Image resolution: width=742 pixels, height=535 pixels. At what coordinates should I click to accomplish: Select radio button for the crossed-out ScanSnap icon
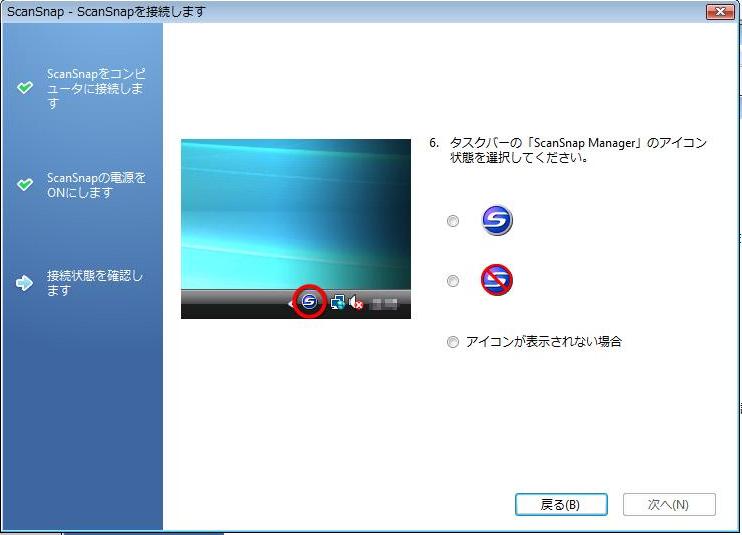(x=453, y=281)
